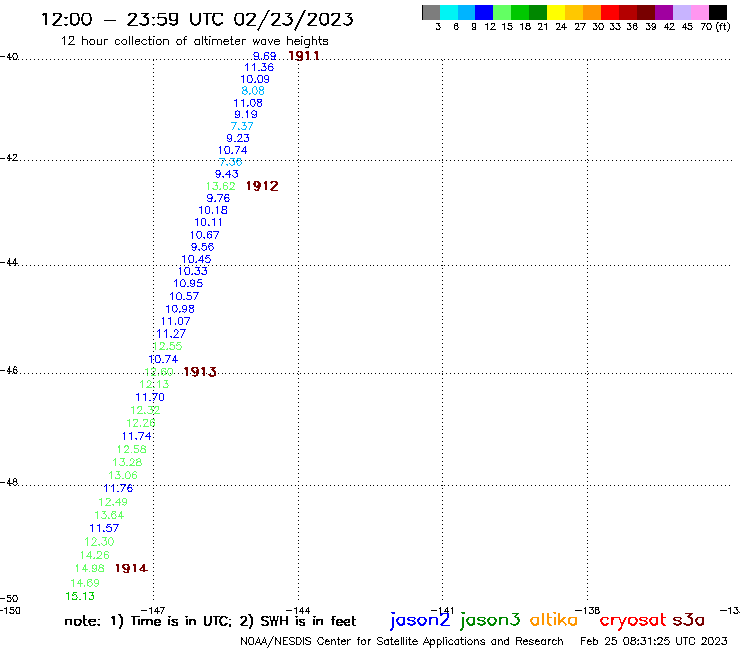Click the wave height value 11.74
This screenshot has height=650, width=740.
click(137, 437)
